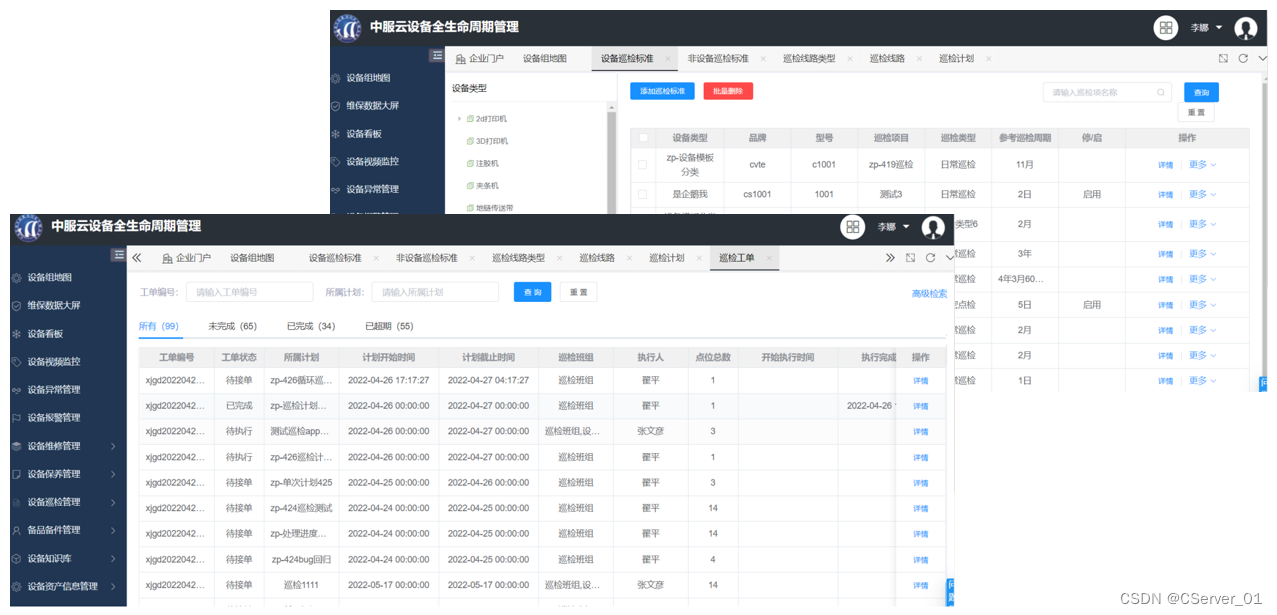Expand the 2d打印机 tree node arrow
The height and width of the screenshot is (615, 1277).
pyautogui.click(x=459, y=119)
